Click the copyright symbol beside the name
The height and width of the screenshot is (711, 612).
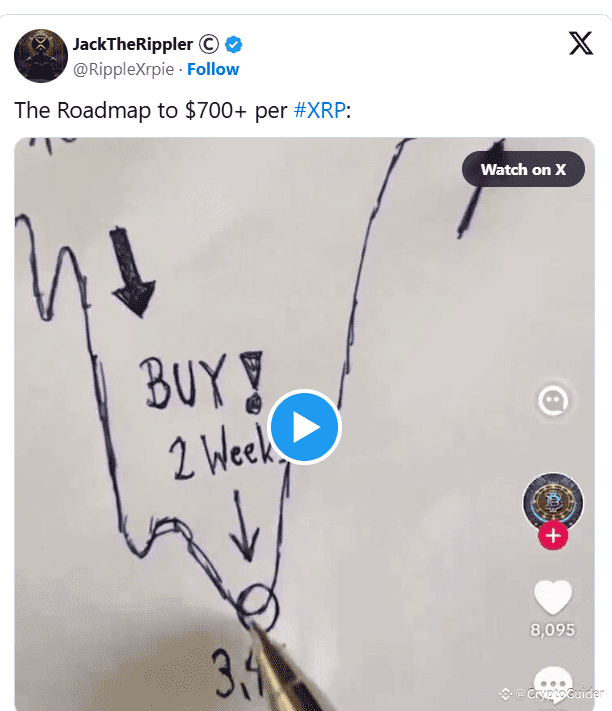209,44
